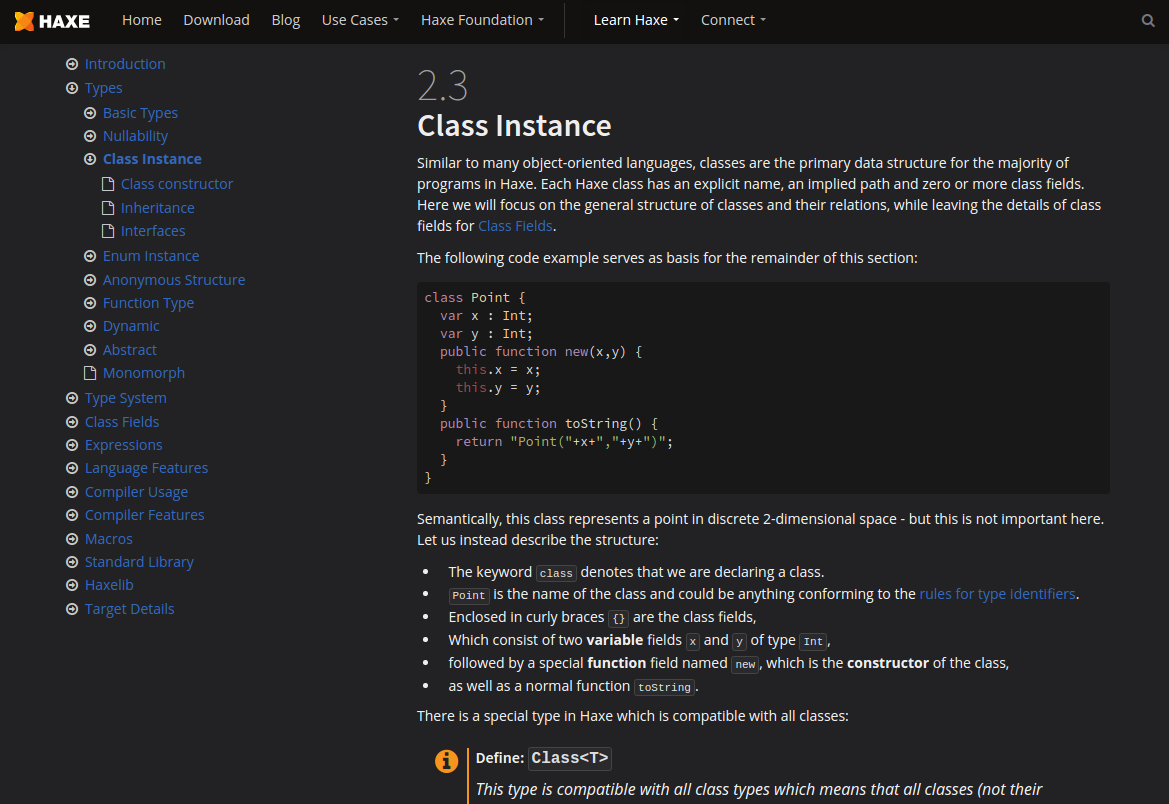The height and width of the screenshot is (804, 1169).
Task: Open Monomorph page
Action: 144,373
